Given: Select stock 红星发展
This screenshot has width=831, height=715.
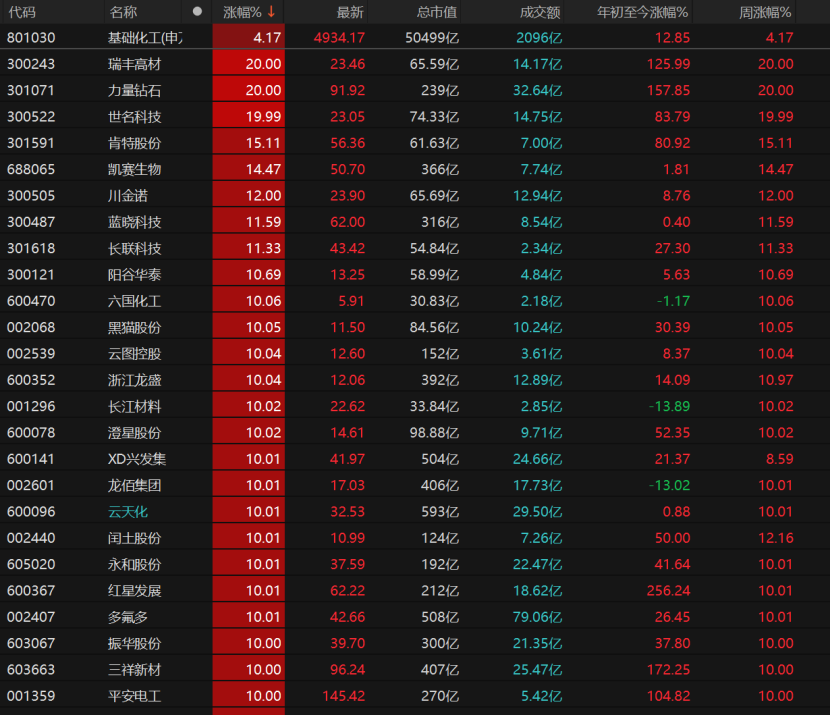Looking at the screenshot, I should point(134,590).
